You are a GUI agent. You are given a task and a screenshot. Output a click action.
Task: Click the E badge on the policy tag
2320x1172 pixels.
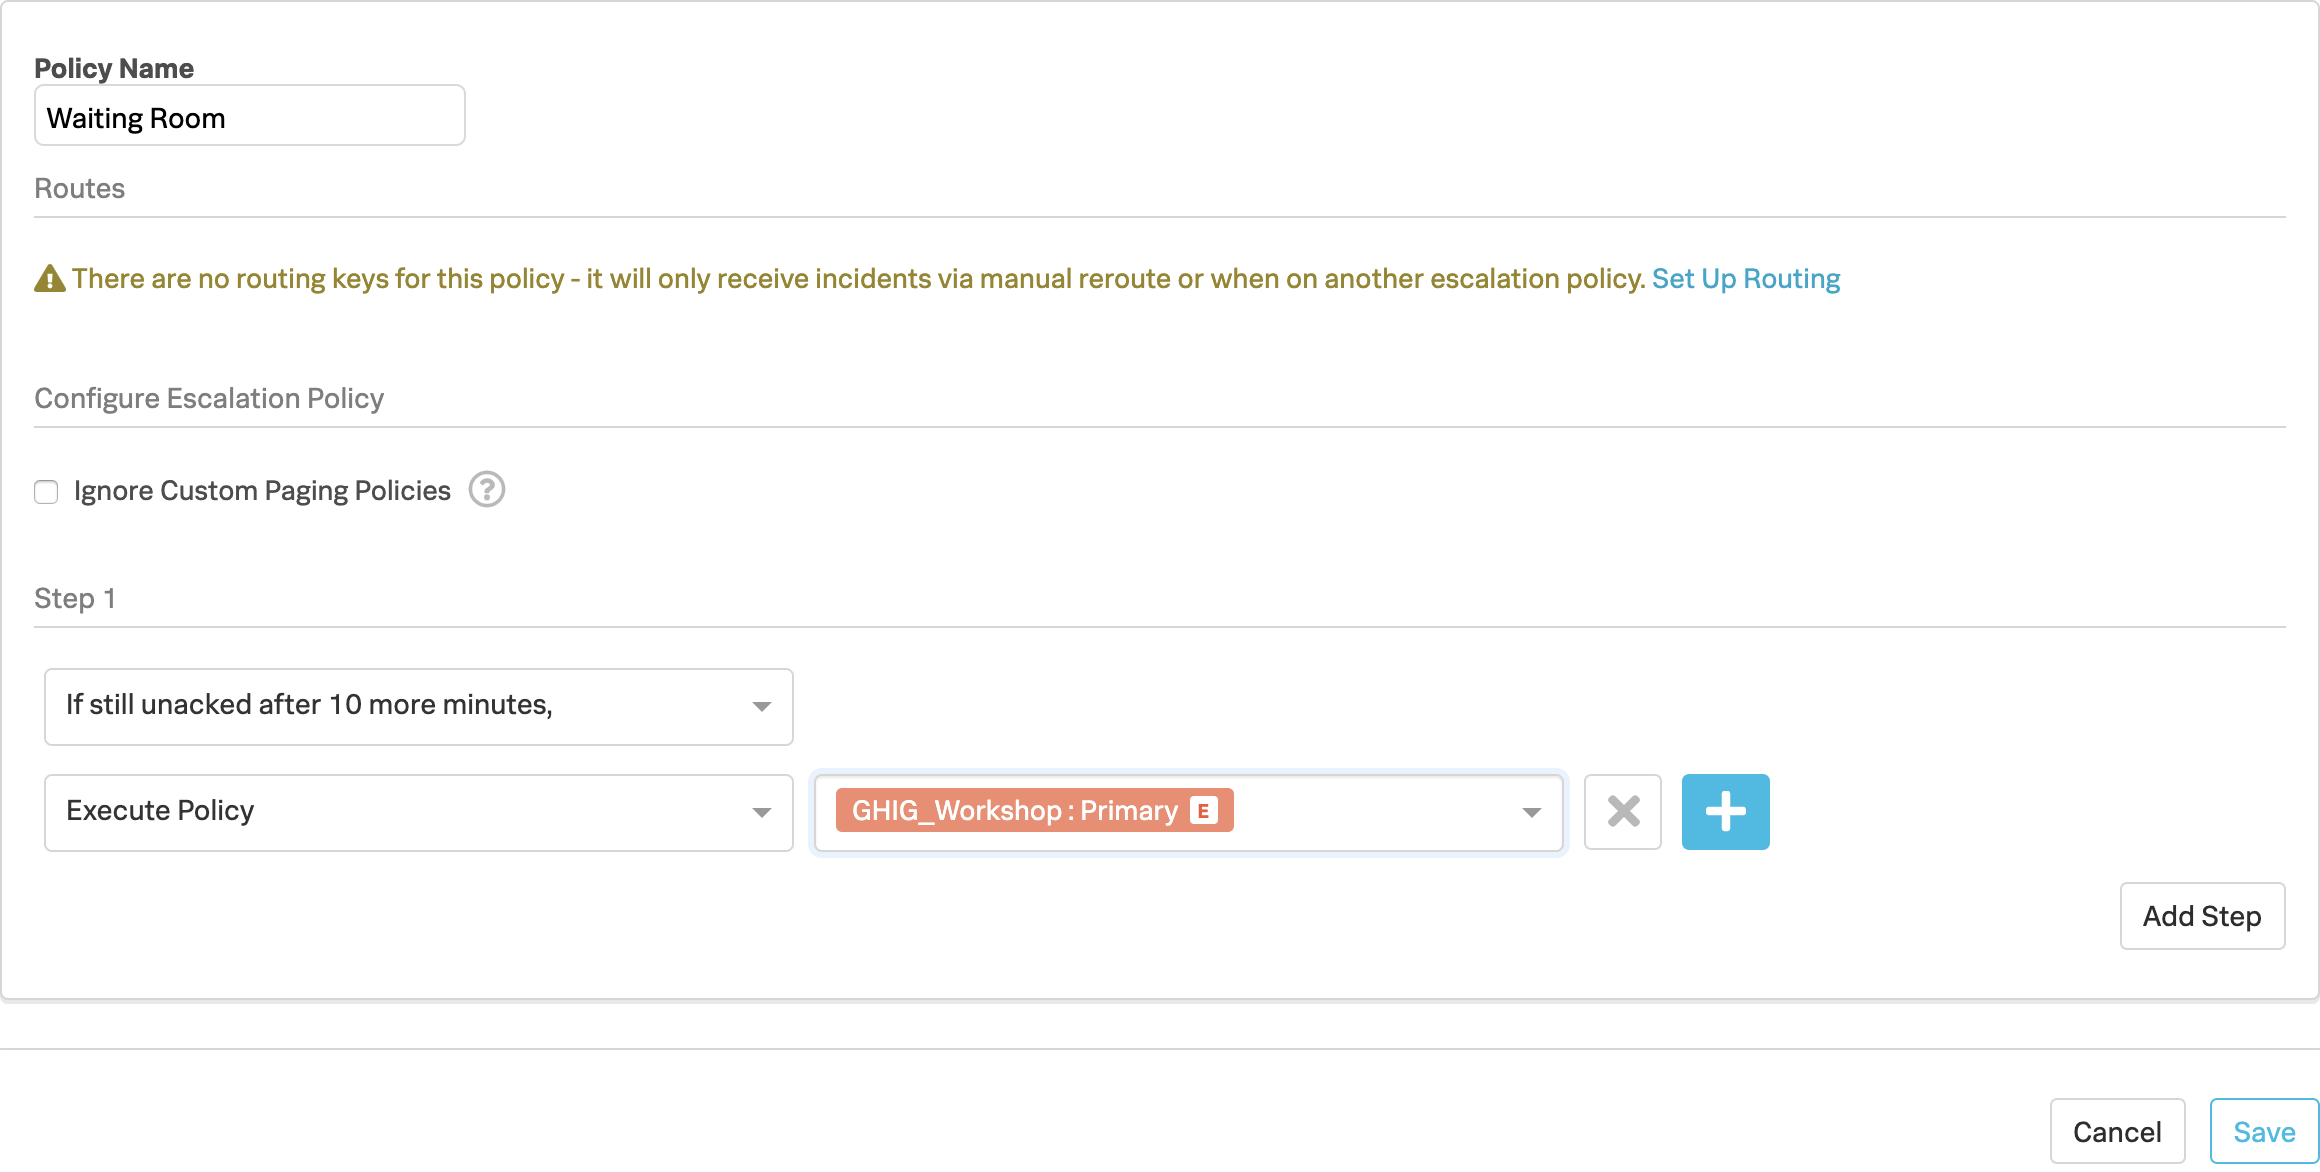coord(1204,810)
